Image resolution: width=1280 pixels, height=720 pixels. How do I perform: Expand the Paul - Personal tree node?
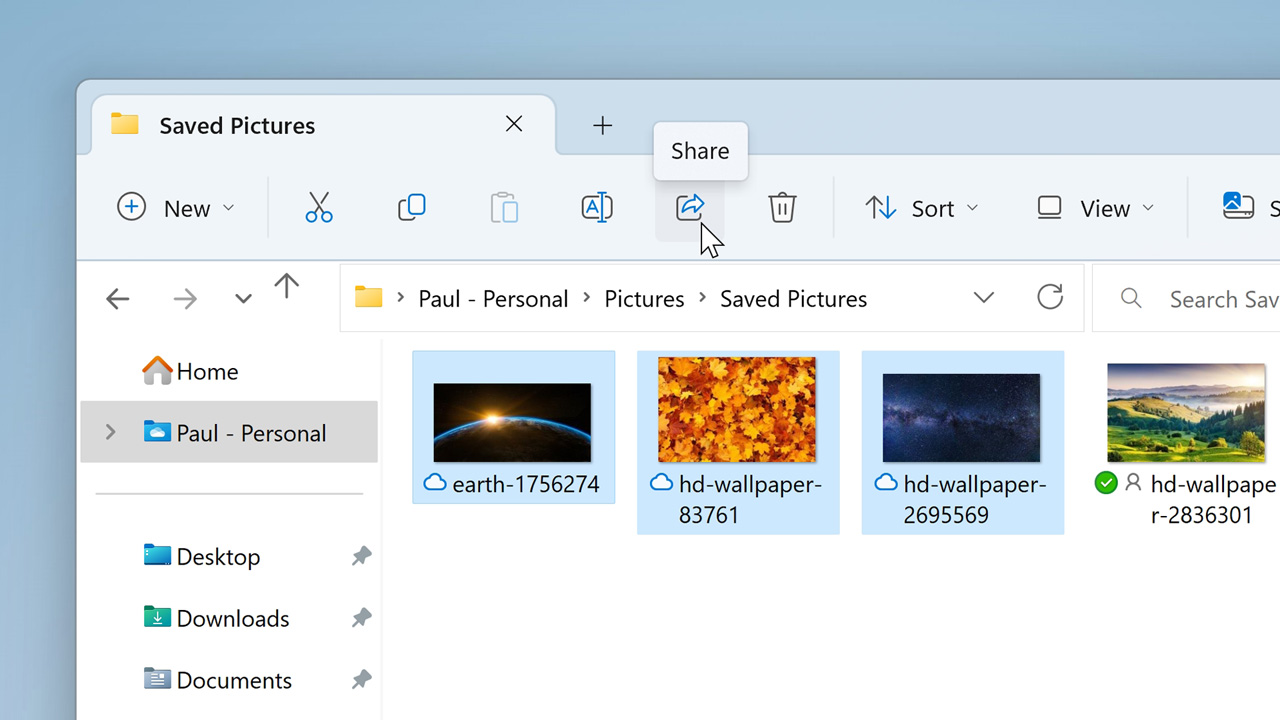111,433
